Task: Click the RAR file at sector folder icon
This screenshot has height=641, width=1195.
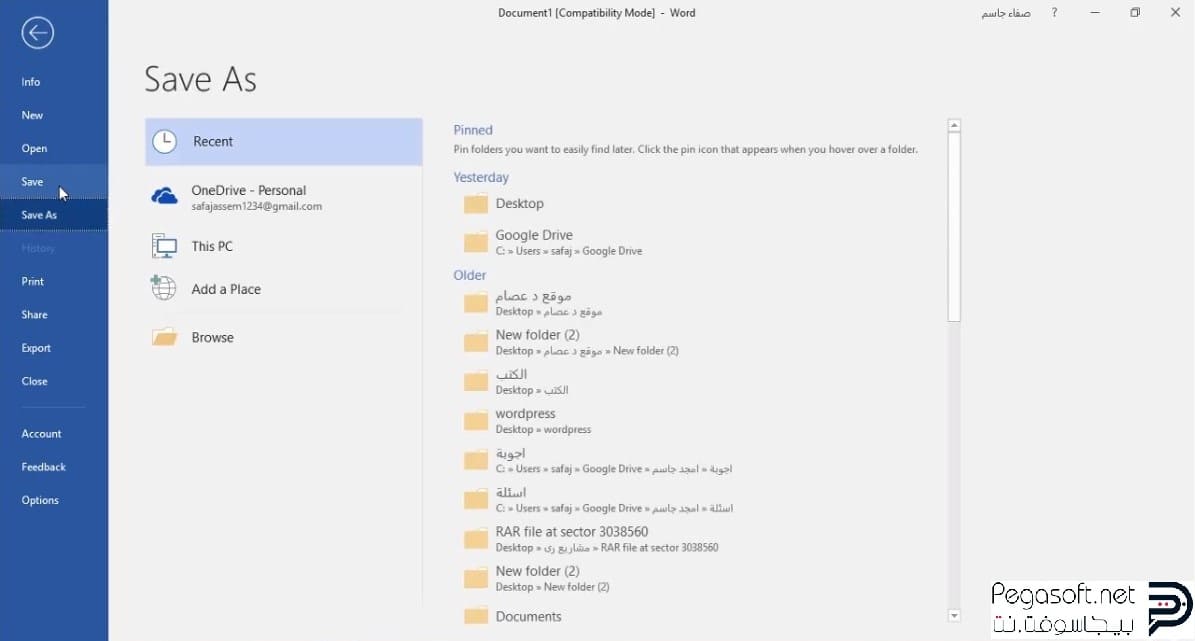Action: (476, 539)
